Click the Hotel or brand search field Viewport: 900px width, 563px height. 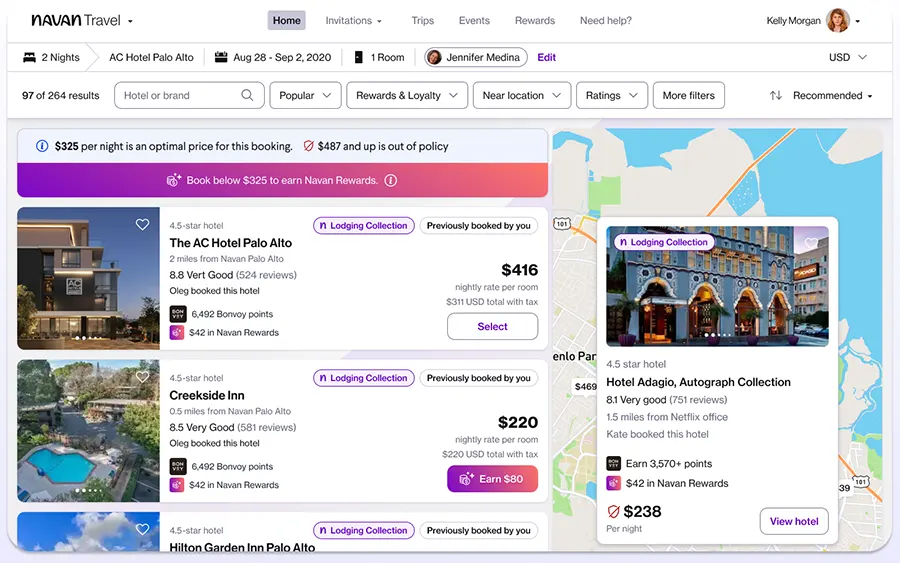click(178, 96)
